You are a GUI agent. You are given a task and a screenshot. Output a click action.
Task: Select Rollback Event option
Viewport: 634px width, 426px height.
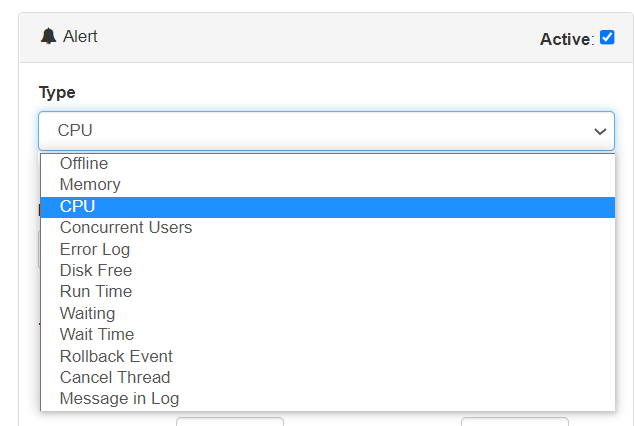pyautogui.click(x=116, y=356)
